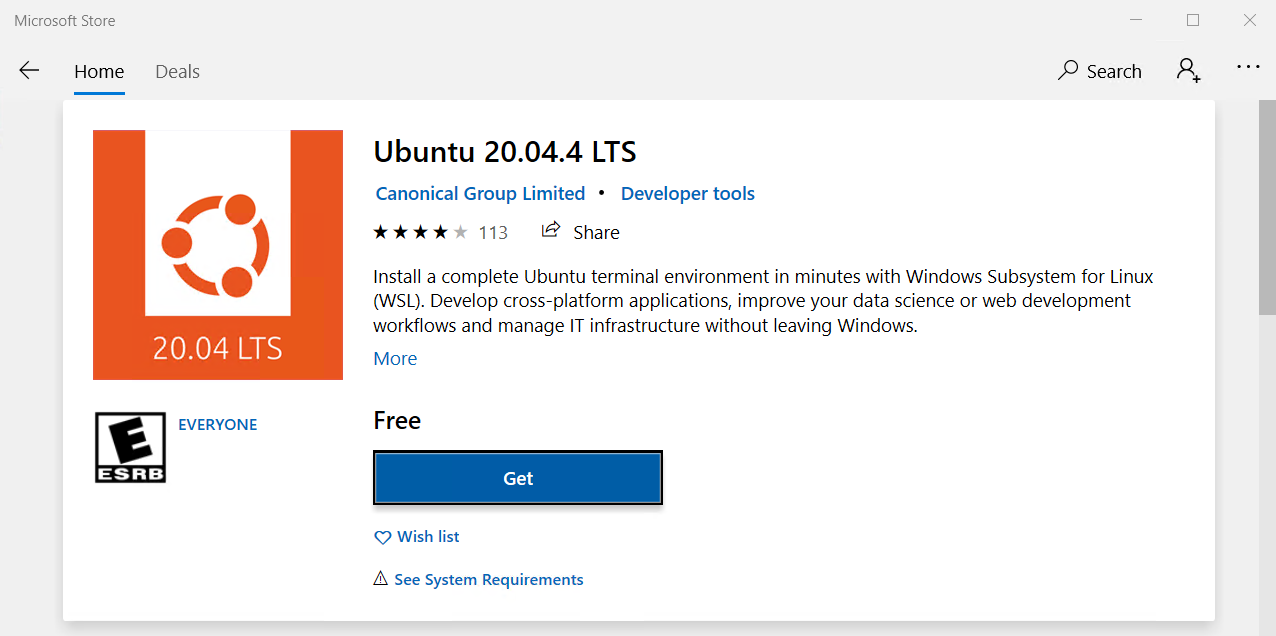Click the 'Free' price label

coord(397,421)
